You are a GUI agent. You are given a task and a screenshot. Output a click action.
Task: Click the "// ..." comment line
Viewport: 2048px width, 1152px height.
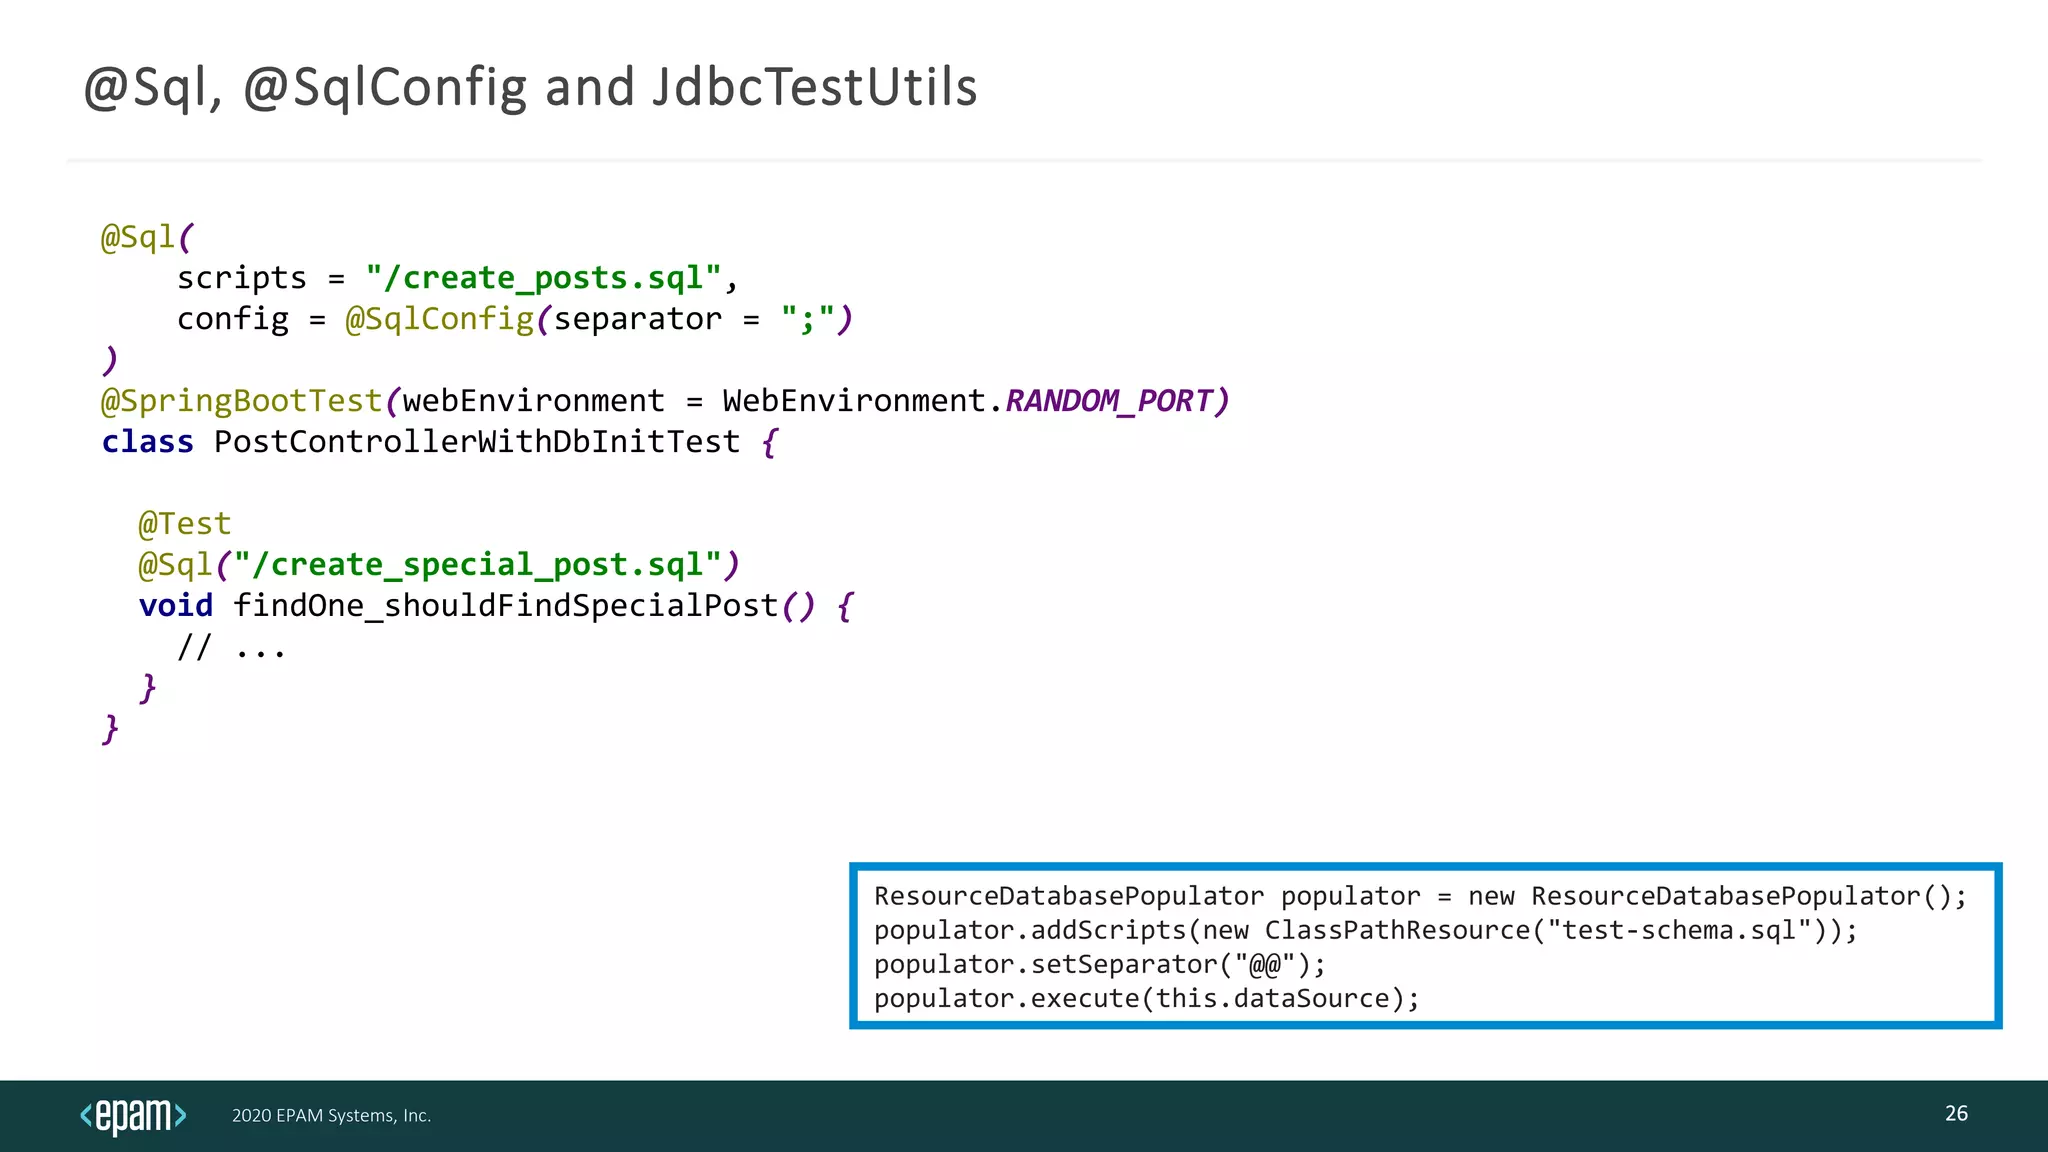231,648
